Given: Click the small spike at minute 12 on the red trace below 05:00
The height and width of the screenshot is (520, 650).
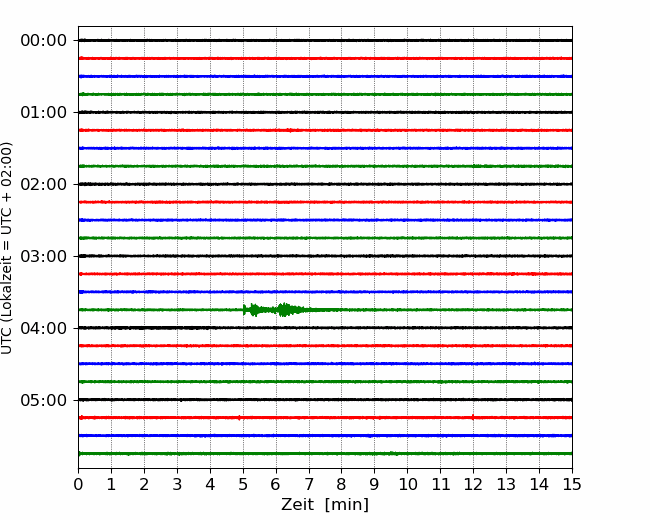Looking at the screenshot, I should [x=473, y=417].
